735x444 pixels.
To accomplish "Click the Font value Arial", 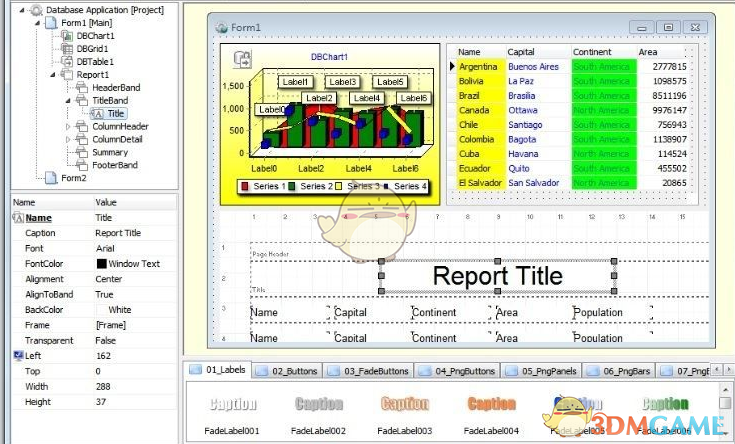I will [105, 248].
